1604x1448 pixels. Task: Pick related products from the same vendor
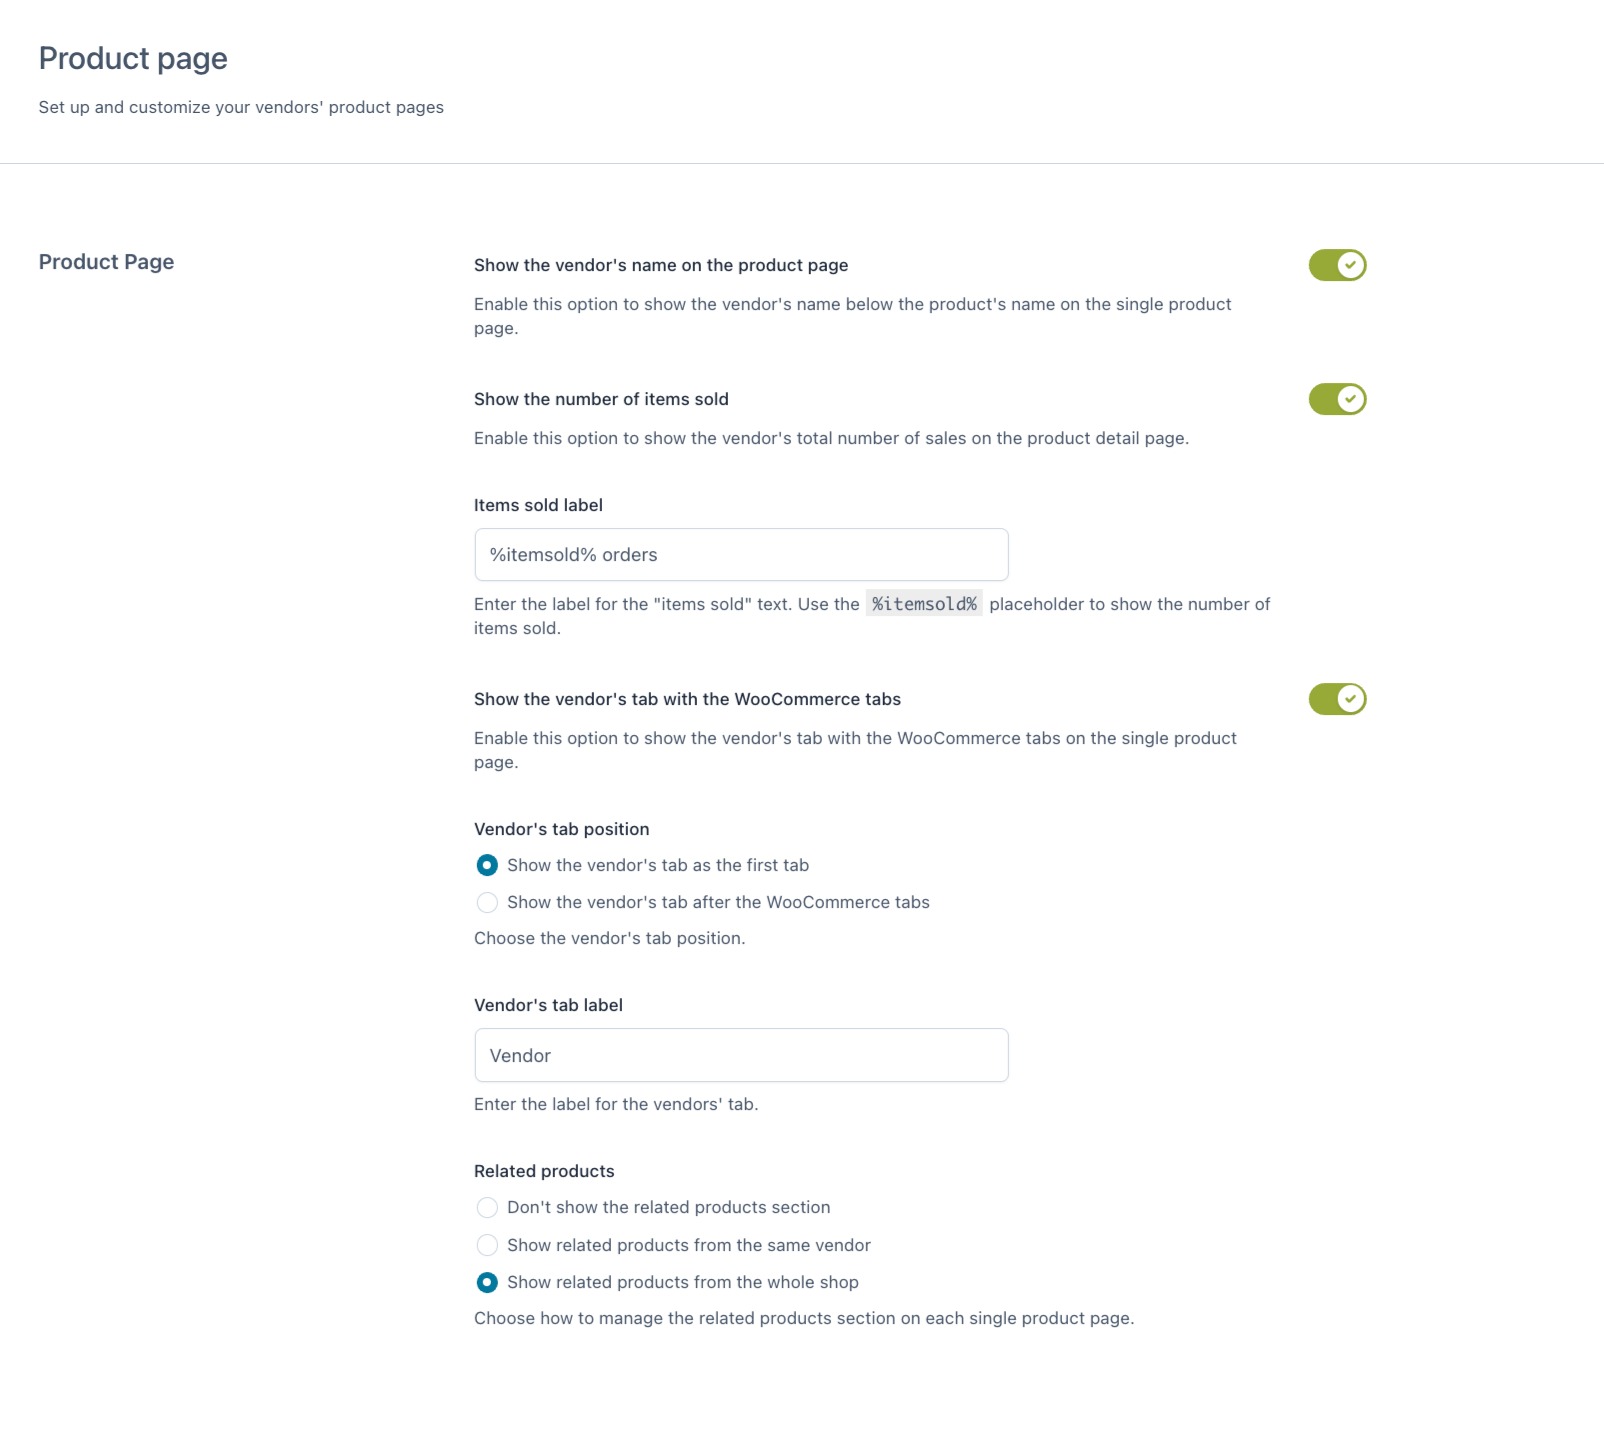[x=487, y=1245]
